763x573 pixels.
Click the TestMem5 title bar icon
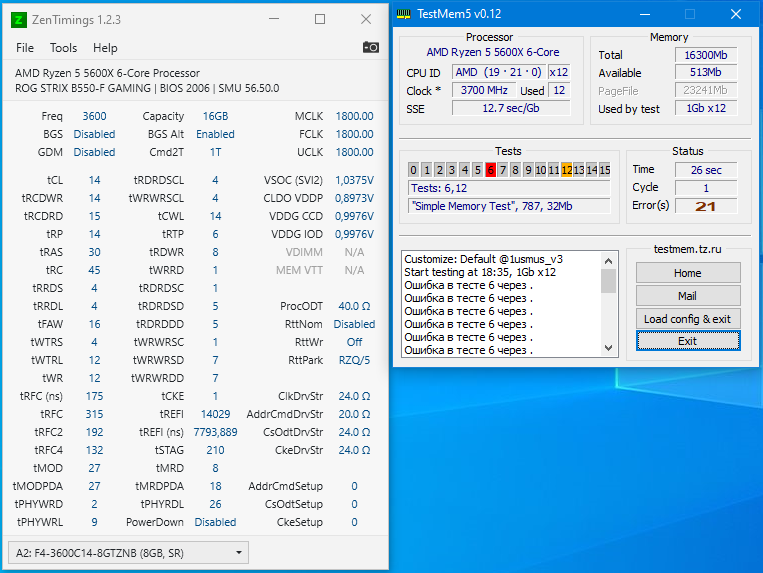click(403, 14)
